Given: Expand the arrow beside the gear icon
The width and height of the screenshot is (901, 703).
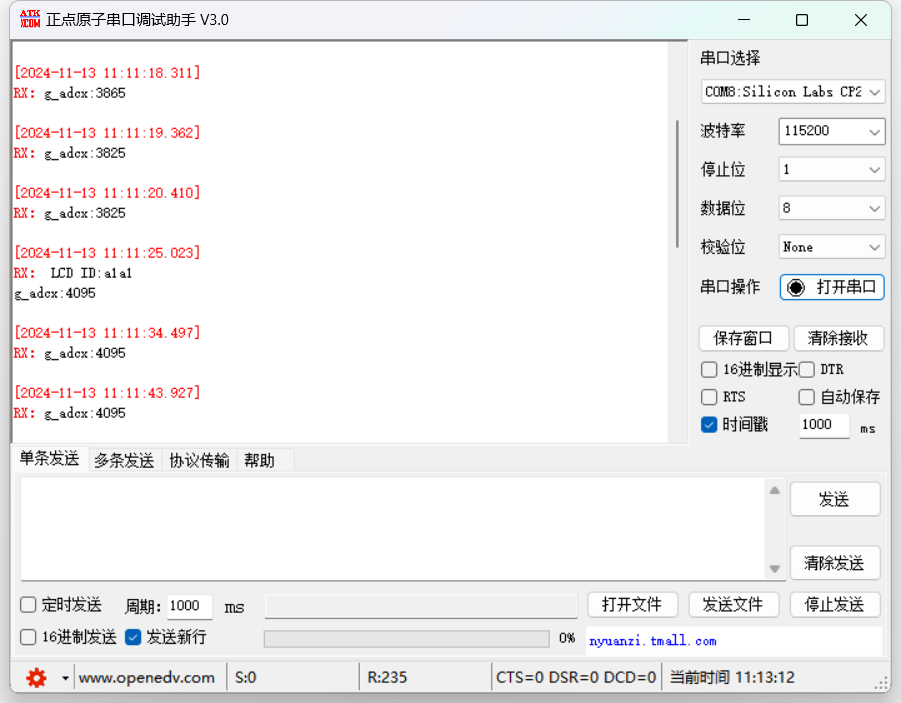Looking at the screenshot, I should 66,678.
